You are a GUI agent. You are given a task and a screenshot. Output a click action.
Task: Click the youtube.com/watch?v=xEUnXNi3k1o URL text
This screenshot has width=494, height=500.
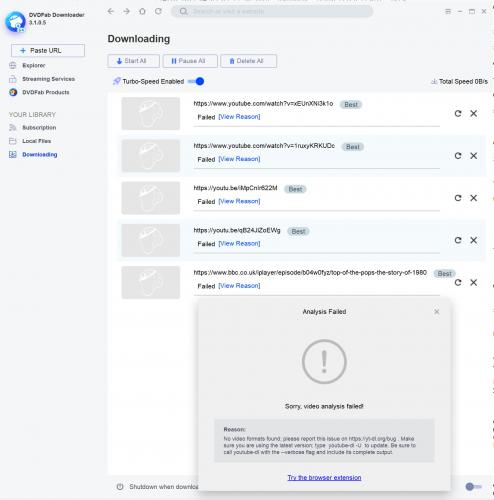(x=263, y=104)
